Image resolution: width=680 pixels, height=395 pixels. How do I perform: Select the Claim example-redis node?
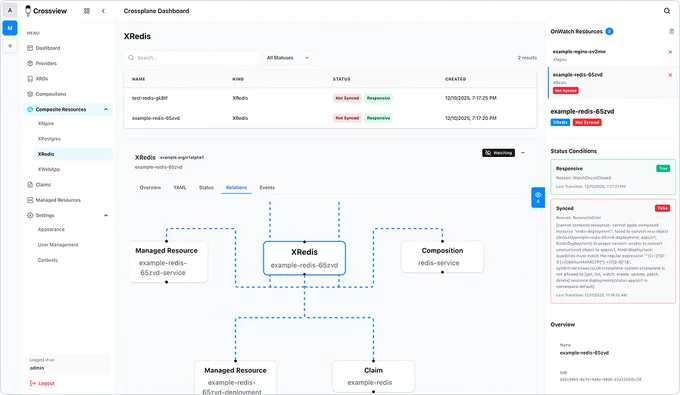click(x=373, y=376)
